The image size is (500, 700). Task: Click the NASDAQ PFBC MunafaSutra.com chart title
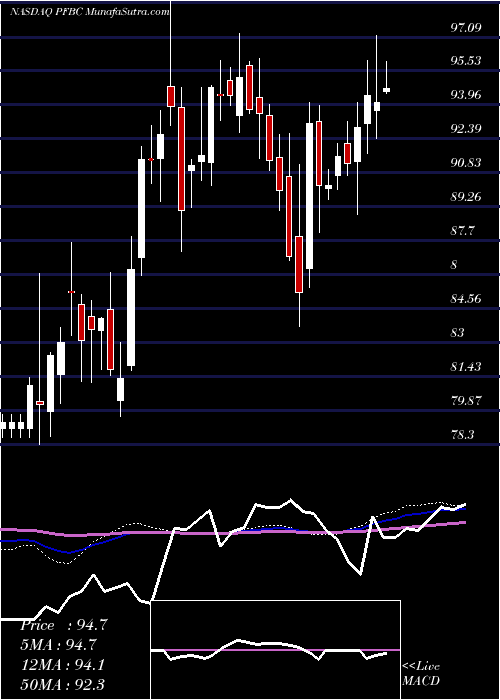[89, 11]
